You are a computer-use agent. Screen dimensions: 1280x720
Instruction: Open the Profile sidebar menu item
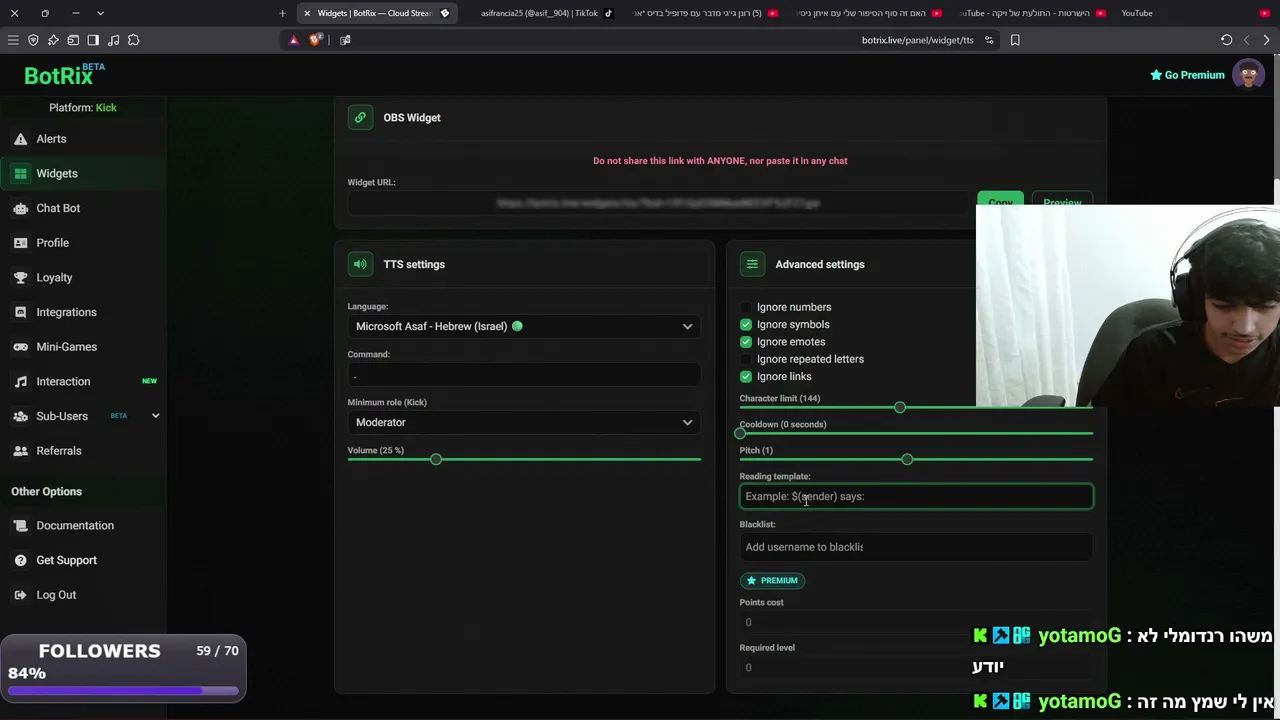coord(83,243)
